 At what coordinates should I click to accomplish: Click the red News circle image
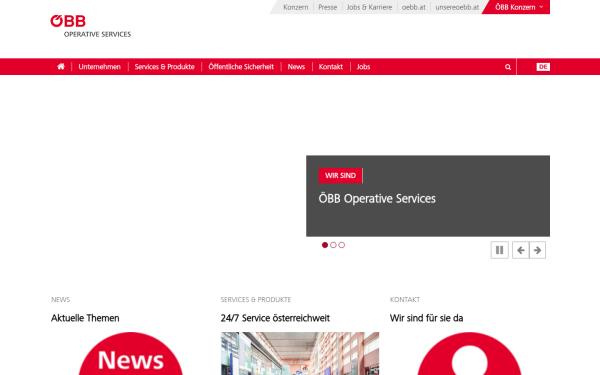click(130, 354)
